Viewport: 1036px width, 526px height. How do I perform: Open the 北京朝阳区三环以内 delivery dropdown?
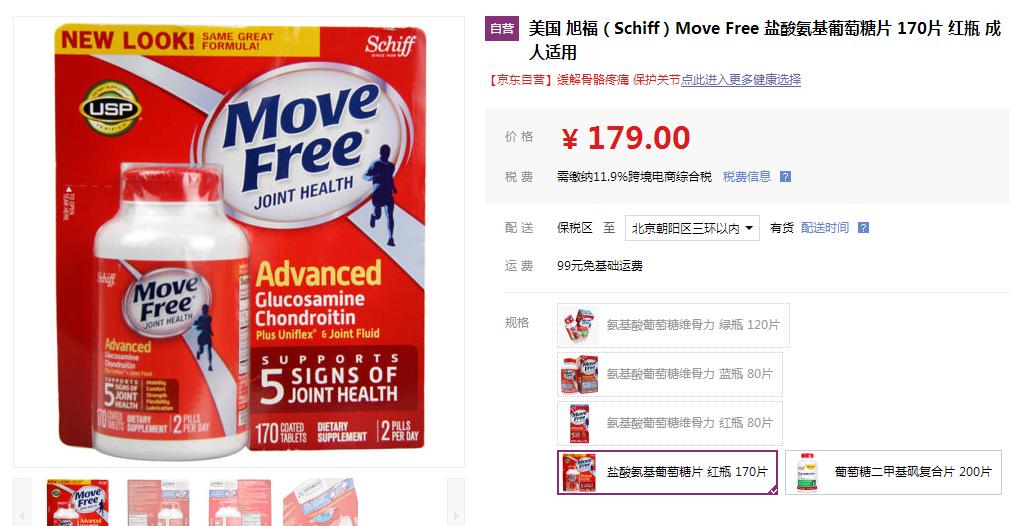(692, 228)
